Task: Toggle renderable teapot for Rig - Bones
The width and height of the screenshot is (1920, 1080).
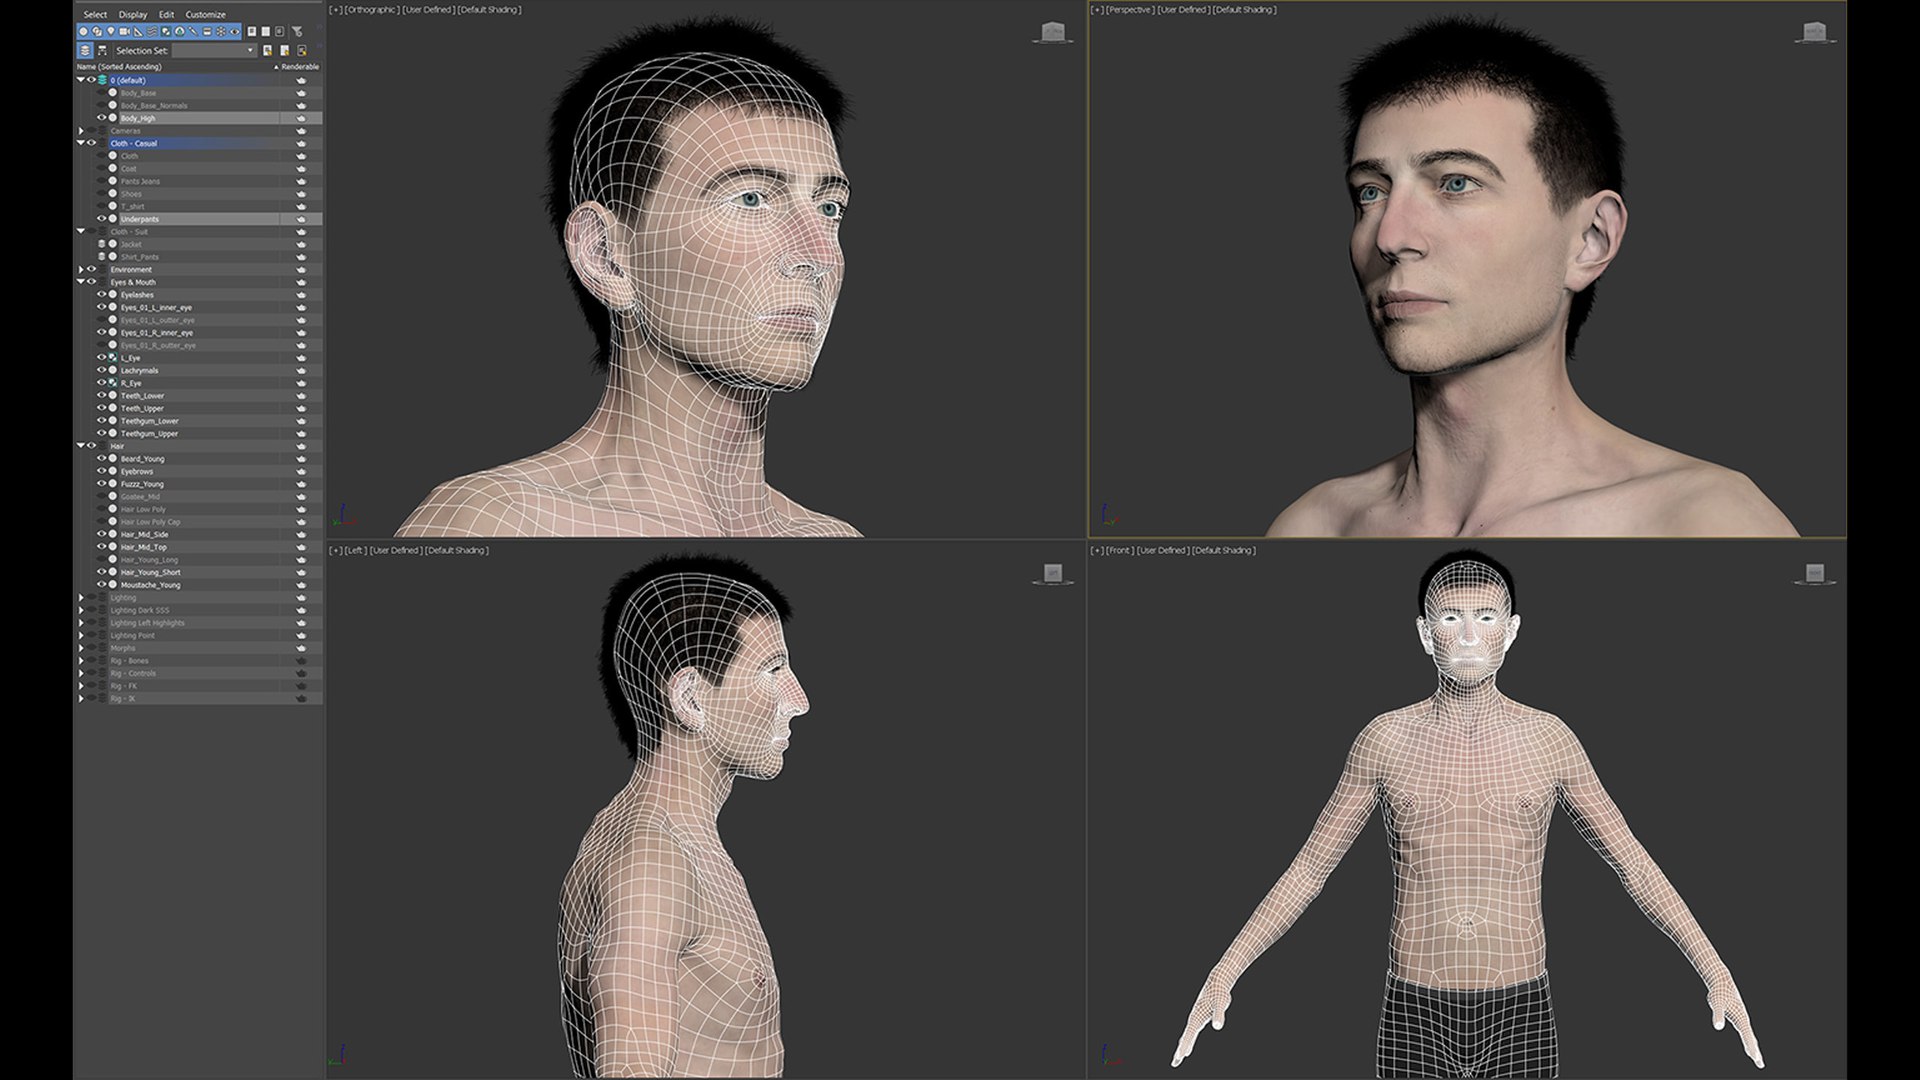Action: [x=301, y=661]
